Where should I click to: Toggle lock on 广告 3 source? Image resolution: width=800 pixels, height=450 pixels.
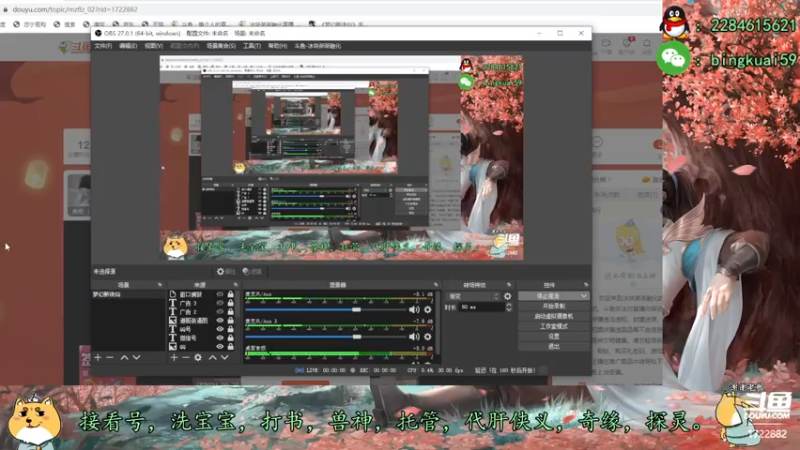231,303
